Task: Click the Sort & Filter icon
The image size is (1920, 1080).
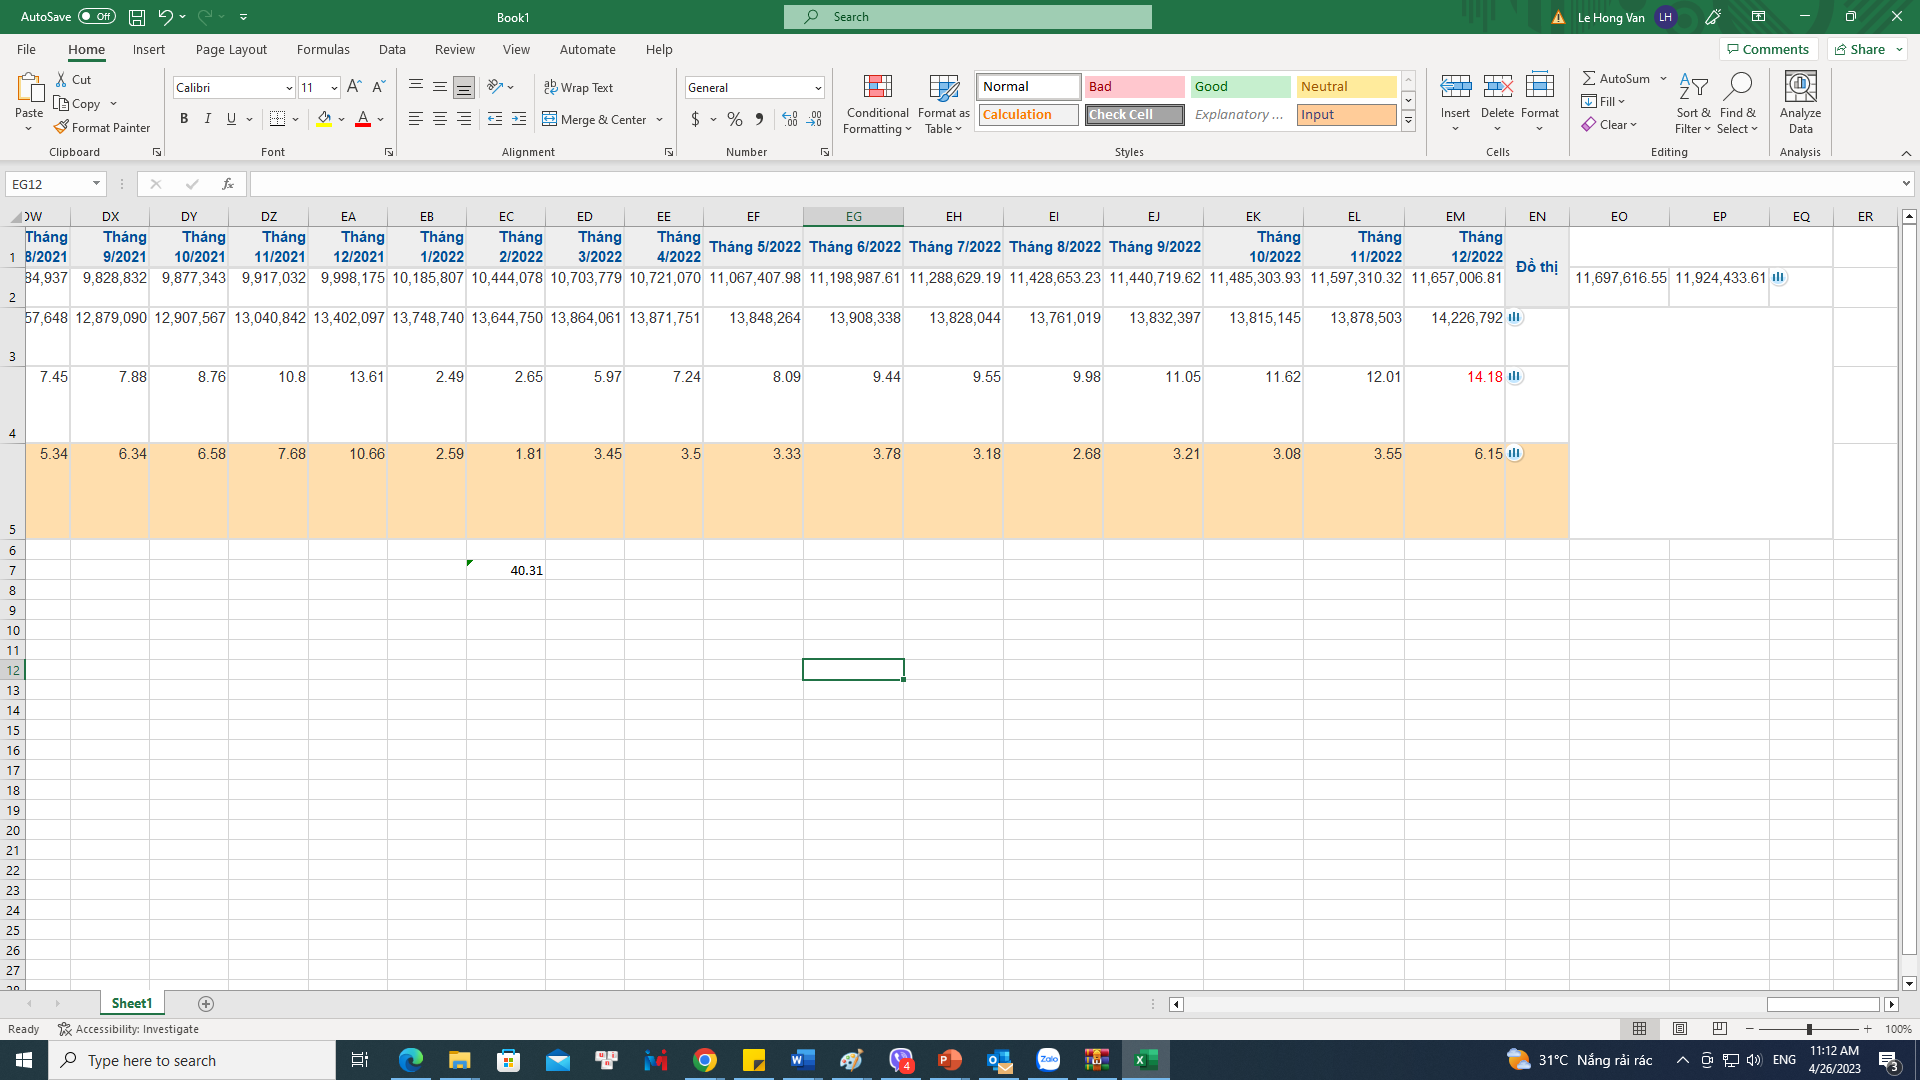Action: point(1692,104)
